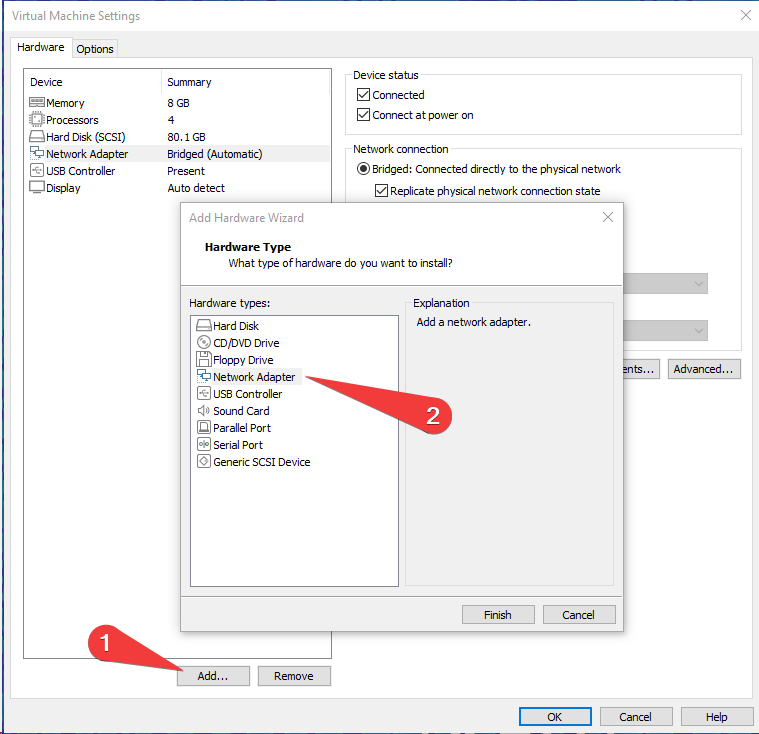This screenshot has height=734, width=759.
Task: Open the lower greyed dropdown behind wizard
Action: [x=666, y=331]
